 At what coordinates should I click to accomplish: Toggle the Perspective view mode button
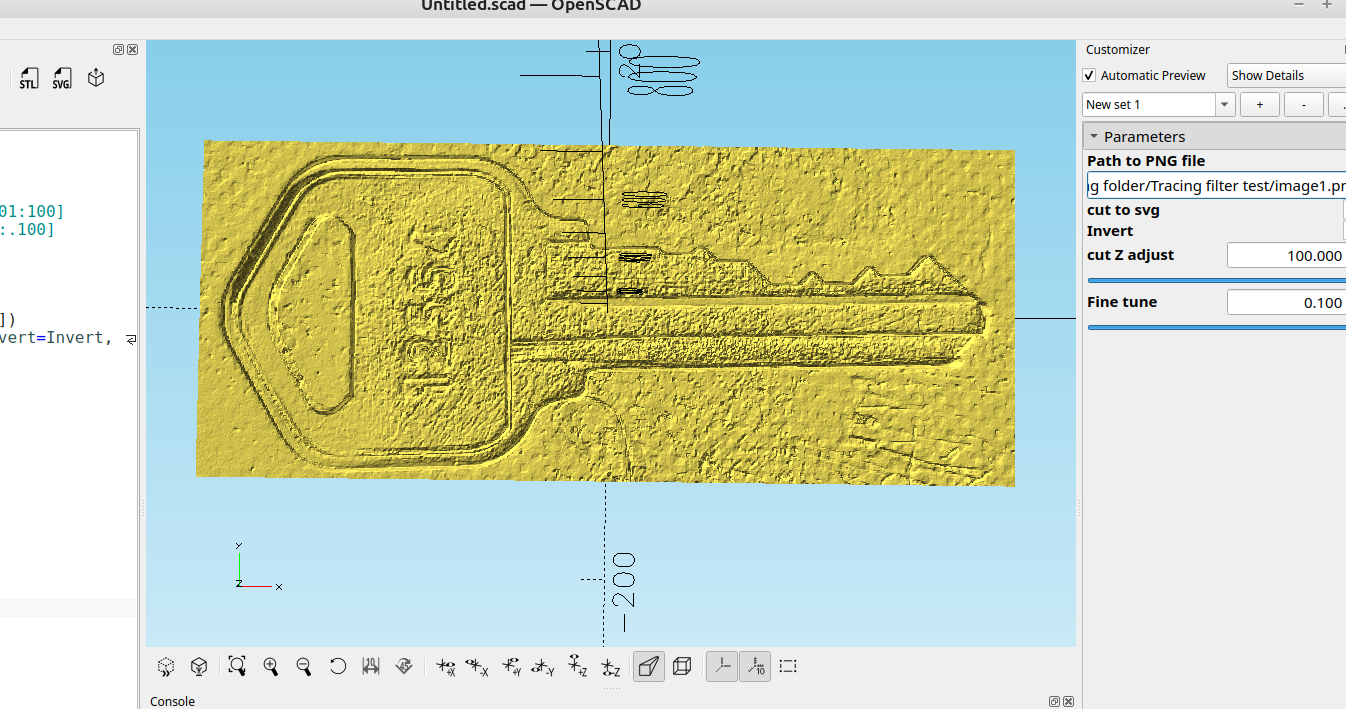click(649, 666)
